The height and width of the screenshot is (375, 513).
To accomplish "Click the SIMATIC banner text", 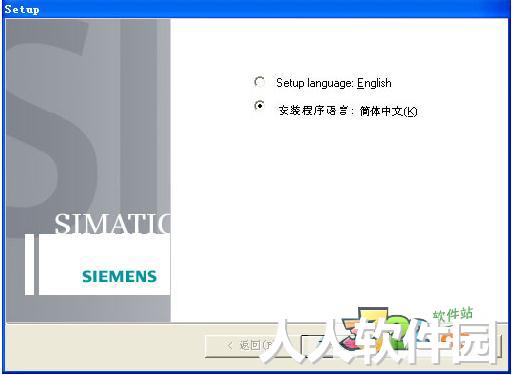I will [112, 223].
